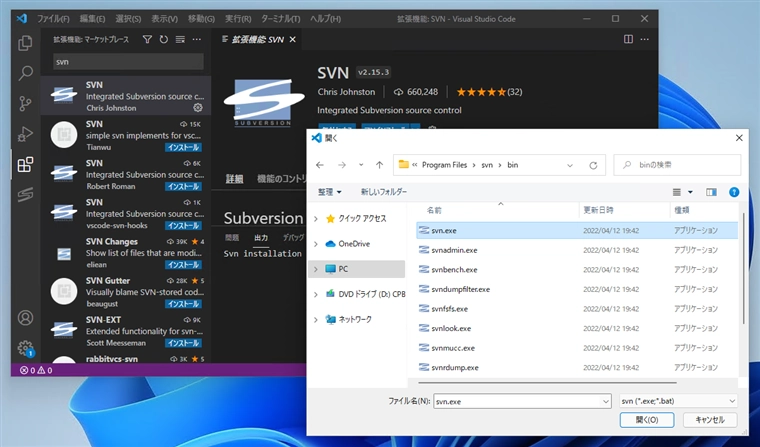Open the 整理 organize dropdown
Screen dimensions: 760x447
coord(330,192)
